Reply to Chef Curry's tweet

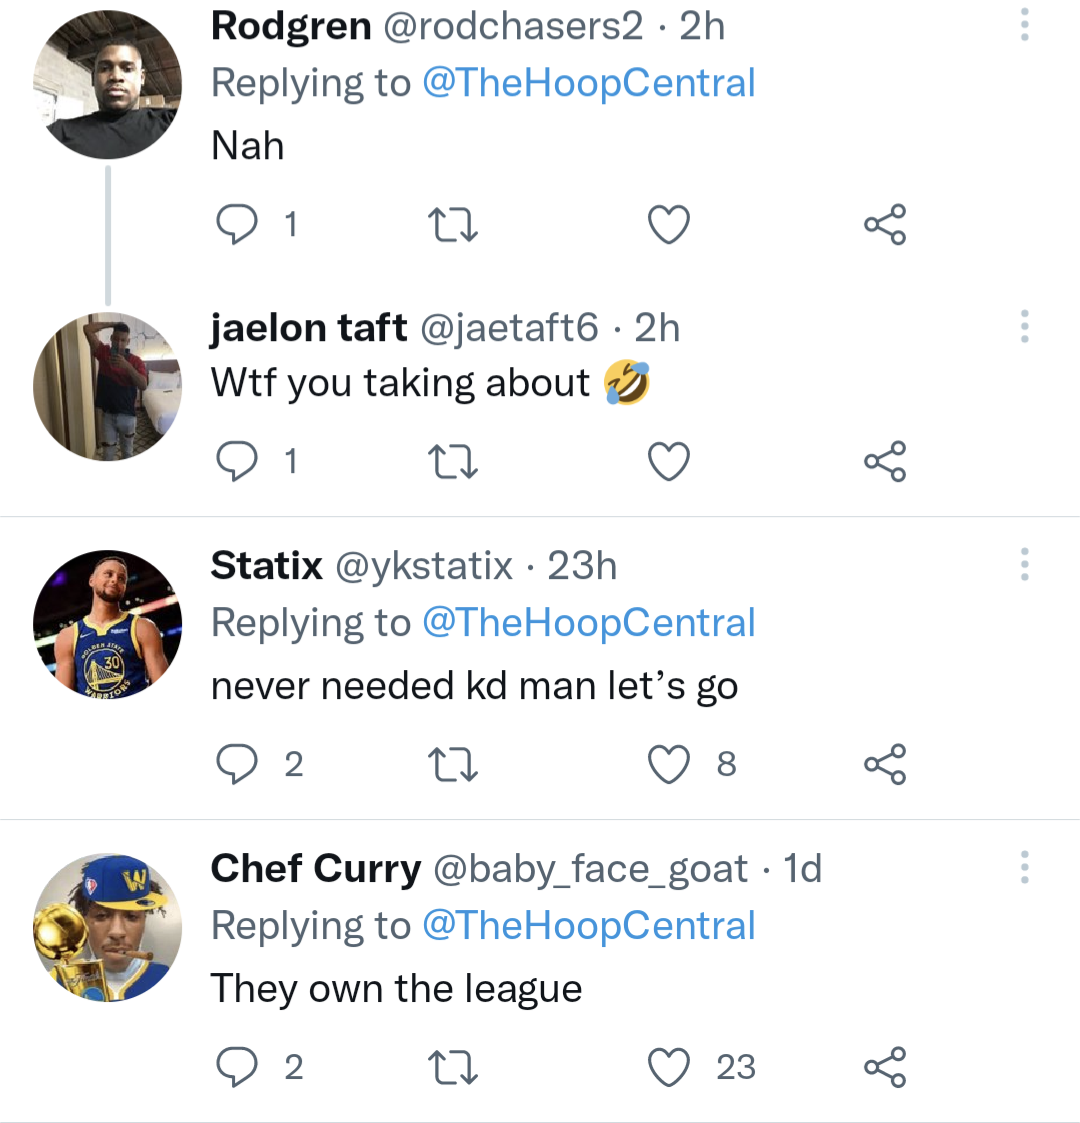point(237,1068)
